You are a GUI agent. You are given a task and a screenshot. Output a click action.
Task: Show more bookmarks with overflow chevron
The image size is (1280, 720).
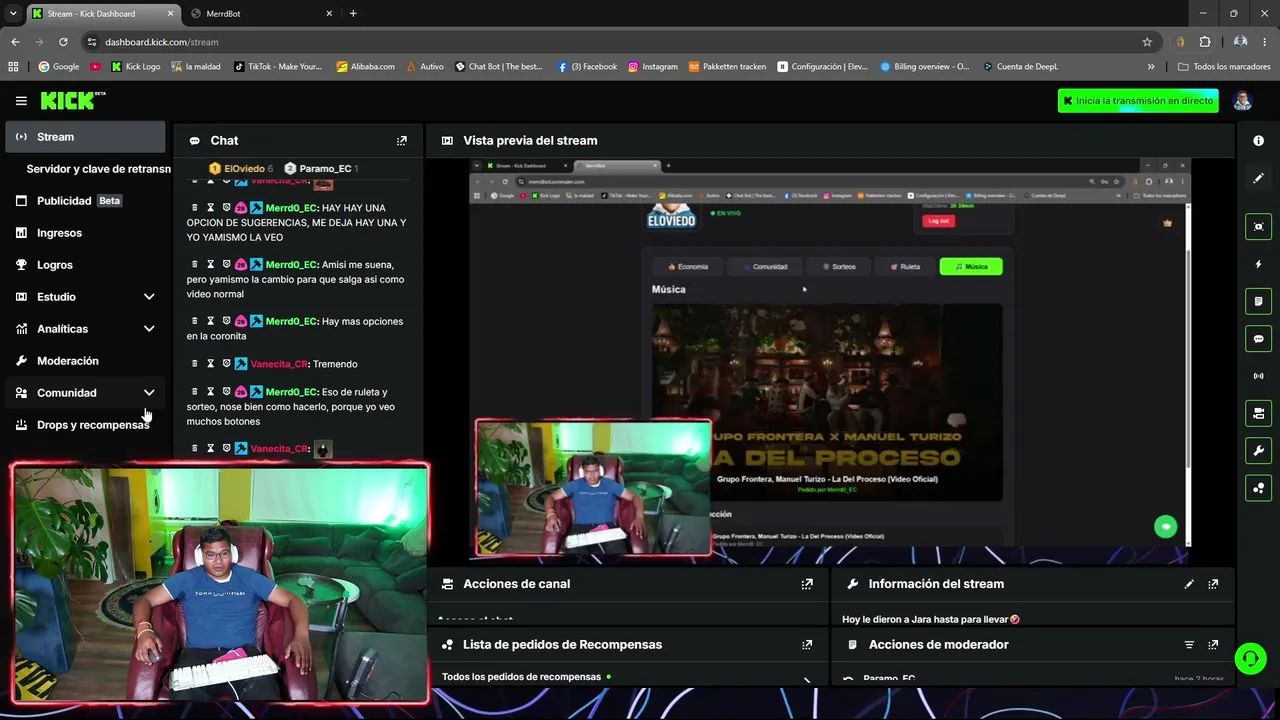[x=1151, y=67]
